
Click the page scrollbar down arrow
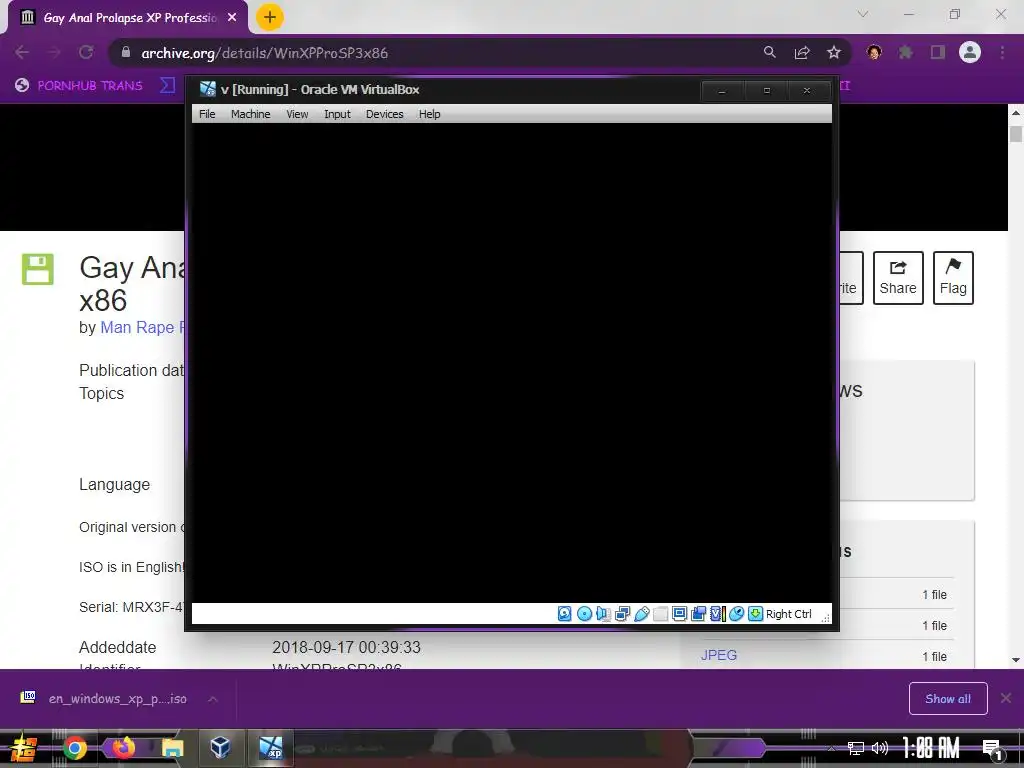1016,660
